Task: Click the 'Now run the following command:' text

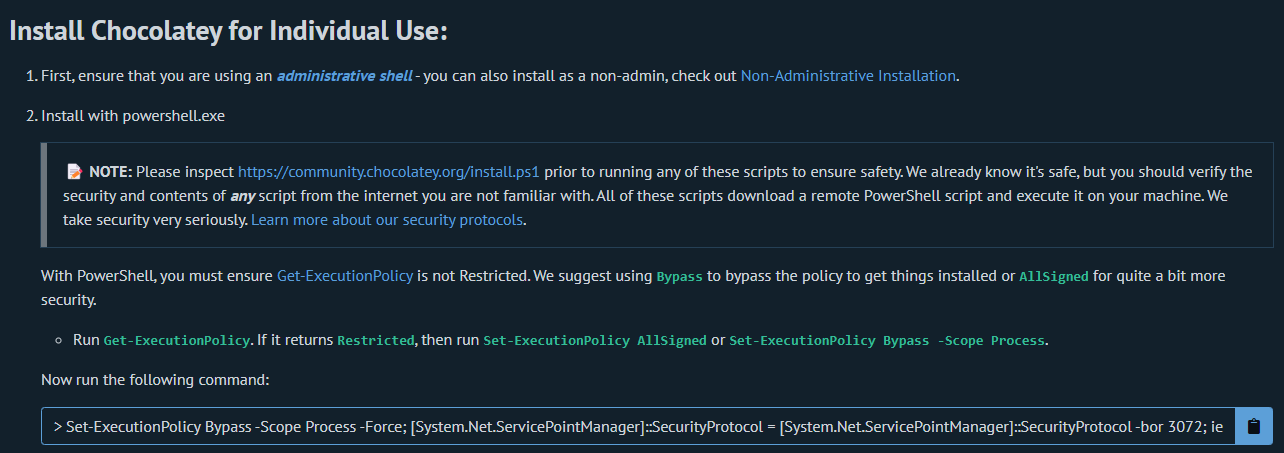Action: tap(155, 380)
